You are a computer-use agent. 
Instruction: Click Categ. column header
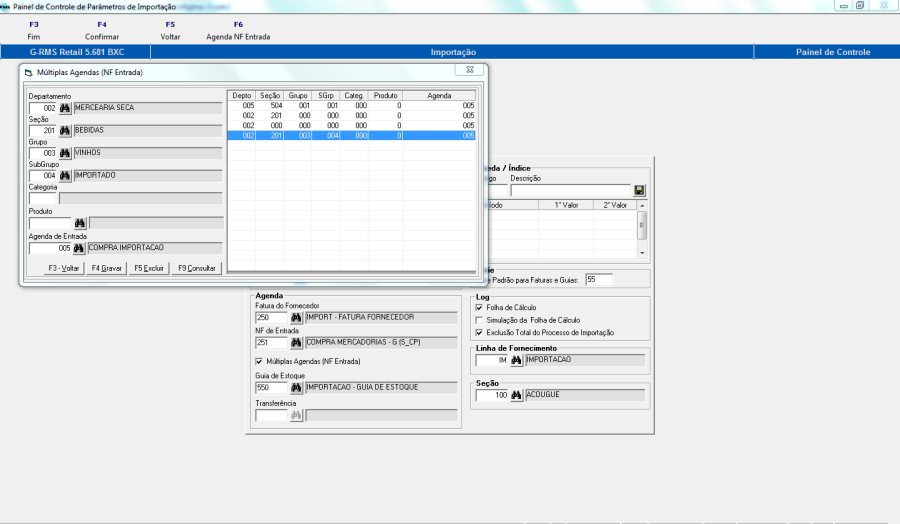pos(354,96)
